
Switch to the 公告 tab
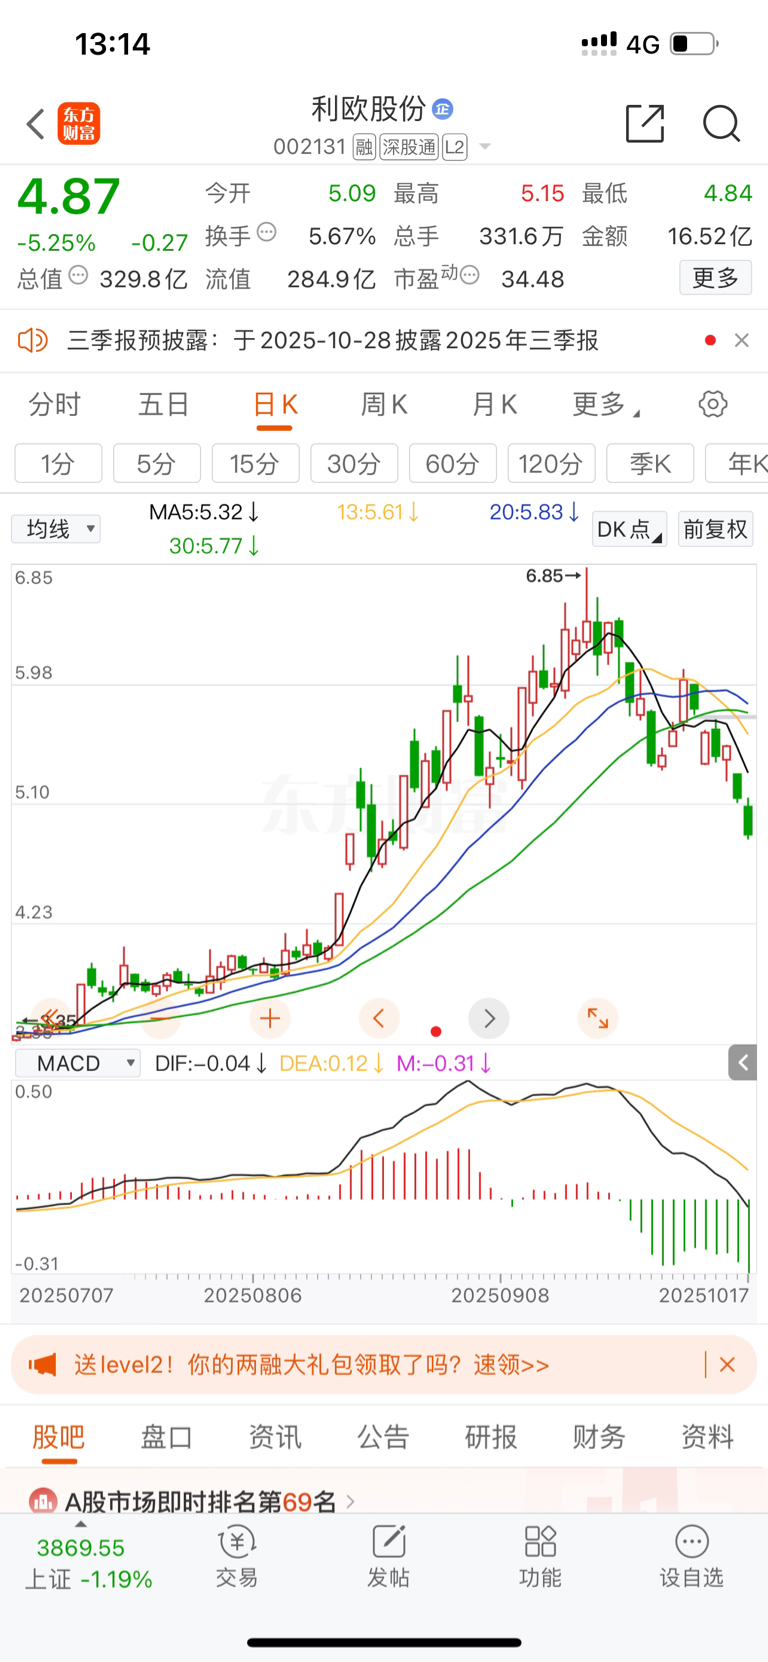[383, 1437]
